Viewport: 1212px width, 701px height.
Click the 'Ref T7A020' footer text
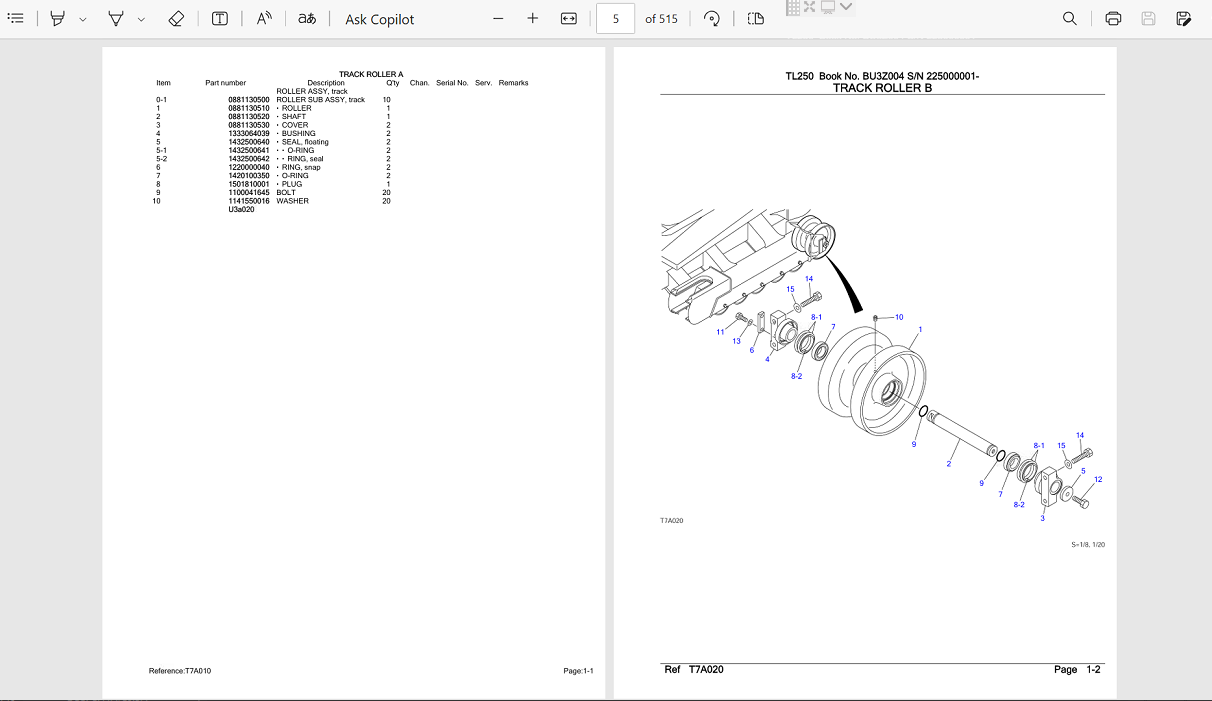(694, 670)
